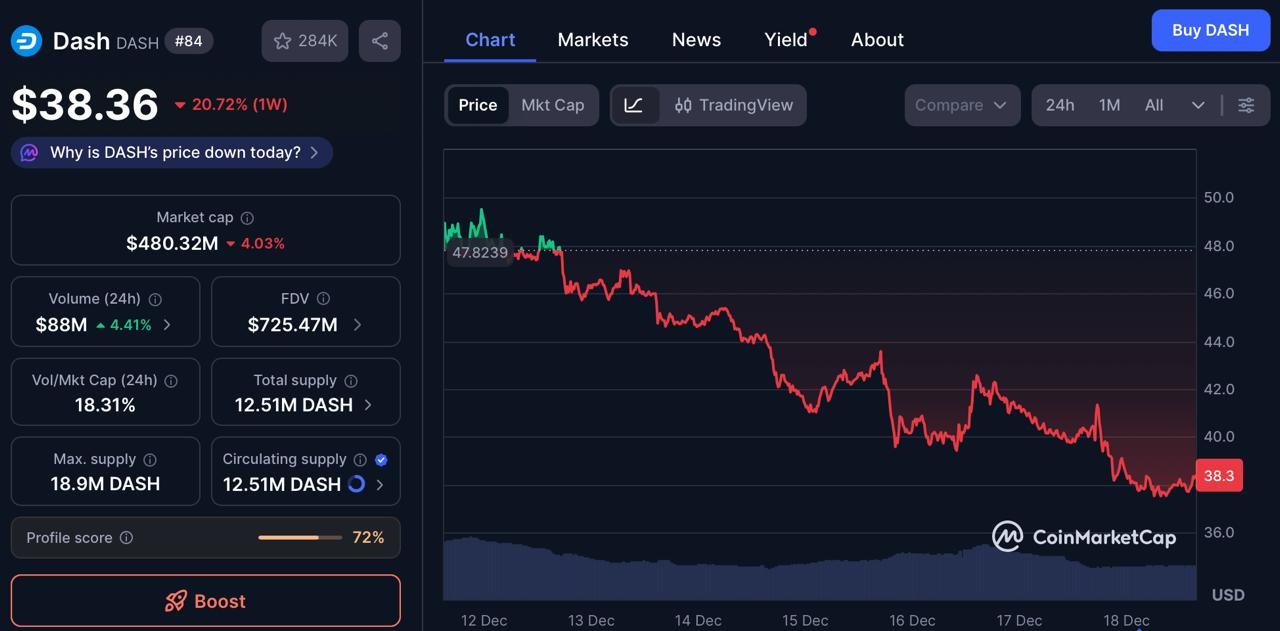The width and height of the screenshot is (1280, 631).
Task: Click the Dash coin logo
Action: click(26, 41)
